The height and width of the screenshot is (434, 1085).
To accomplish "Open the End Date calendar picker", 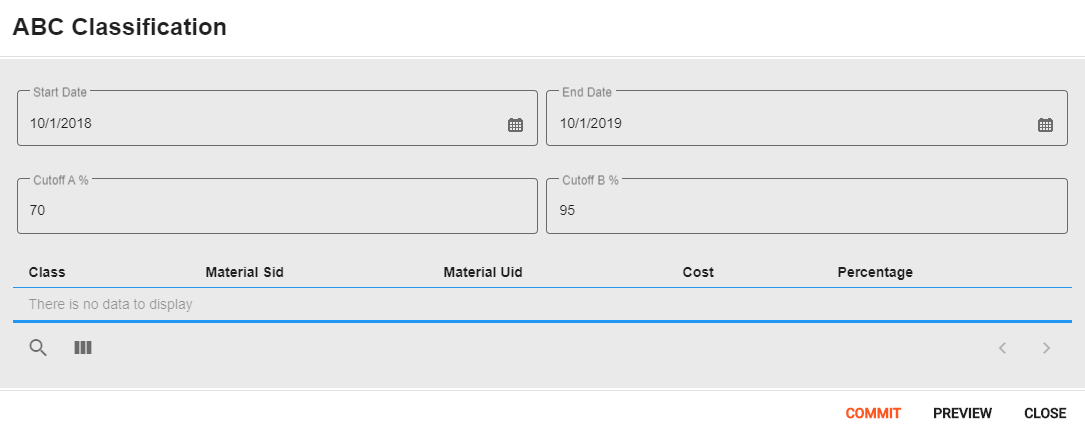I will (1045, 125).
